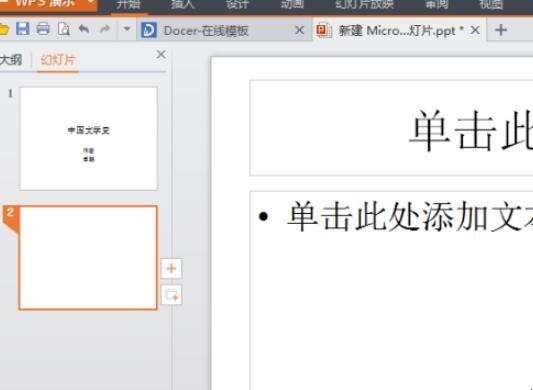Open print preview icon

(64, 29)
